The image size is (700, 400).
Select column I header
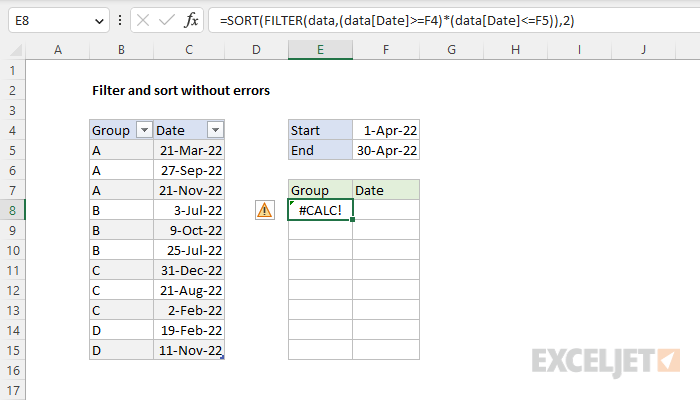coord(579,50)
